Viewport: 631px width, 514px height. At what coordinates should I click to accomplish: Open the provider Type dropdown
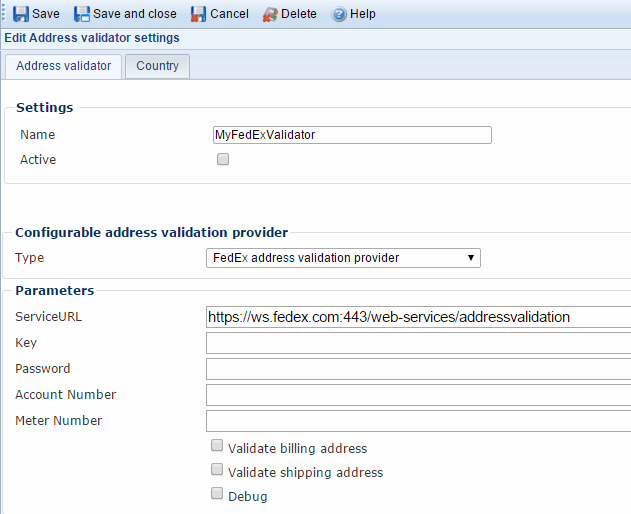[343, 258]
